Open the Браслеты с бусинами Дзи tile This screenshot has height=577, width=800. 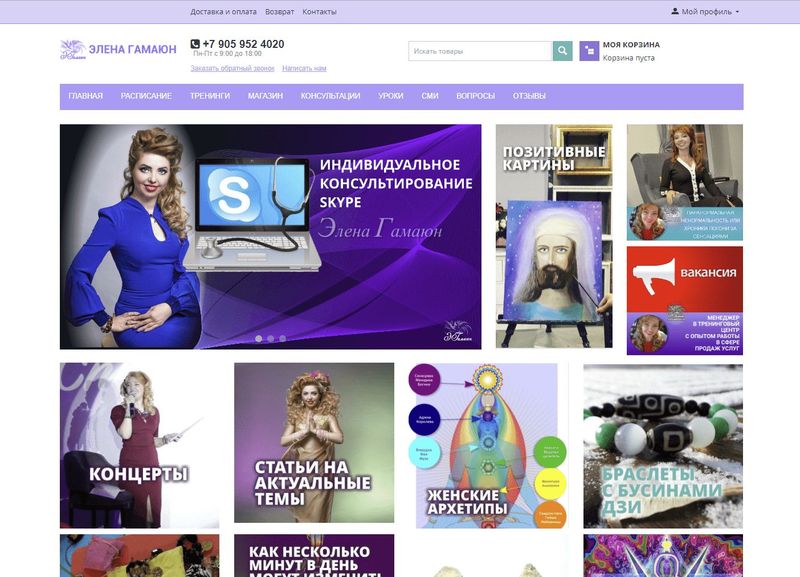coord(663,446)
